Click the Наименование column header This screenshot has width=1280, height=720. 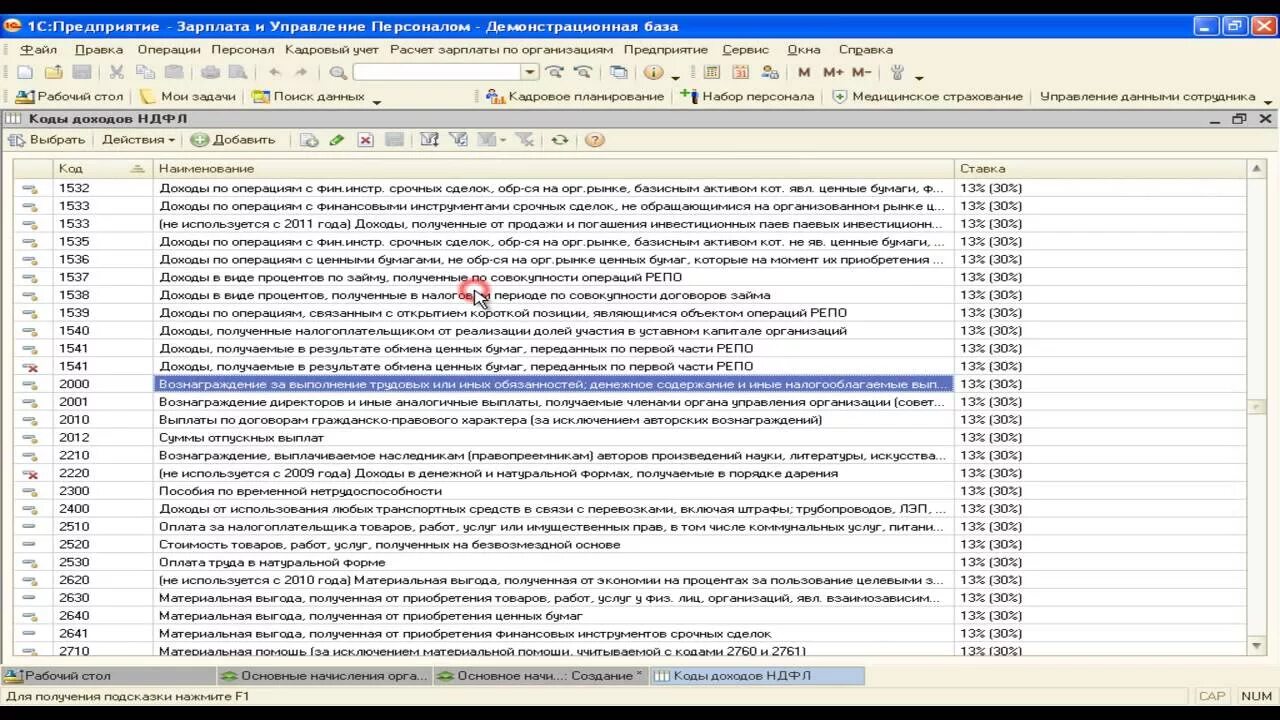553,168
